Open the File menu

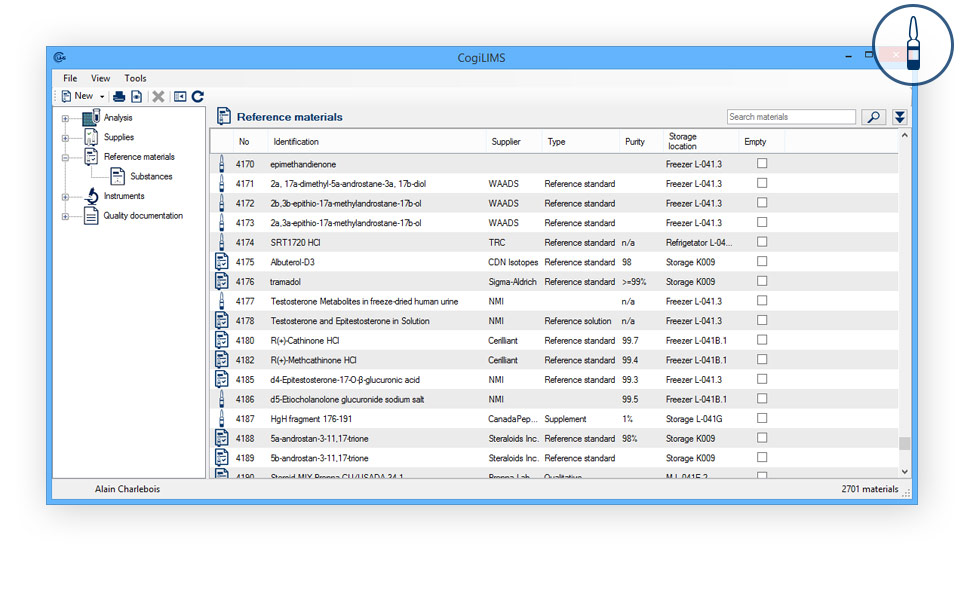pyautogui.click(x=70, y=78)
